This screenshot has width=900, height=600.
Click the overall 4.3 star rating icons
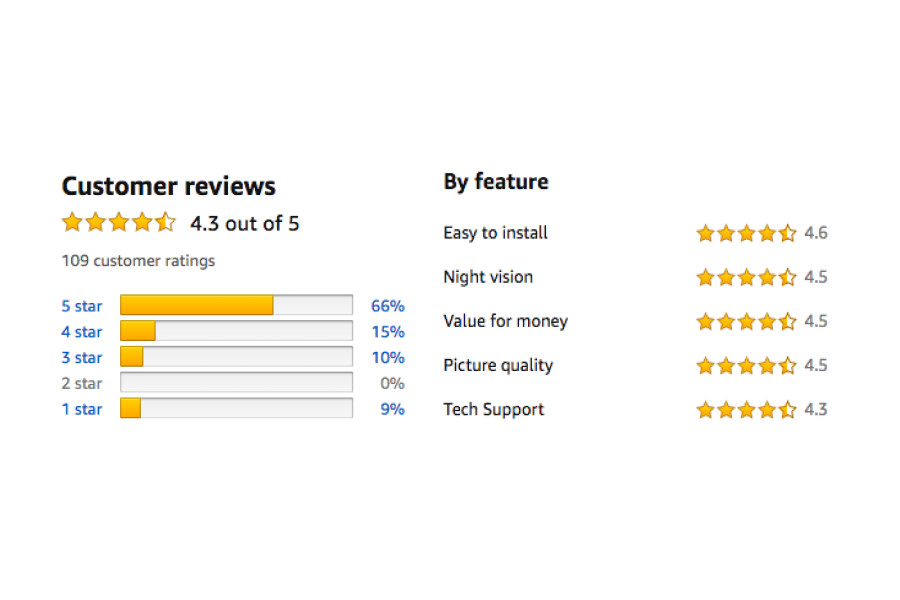point(118,223)
